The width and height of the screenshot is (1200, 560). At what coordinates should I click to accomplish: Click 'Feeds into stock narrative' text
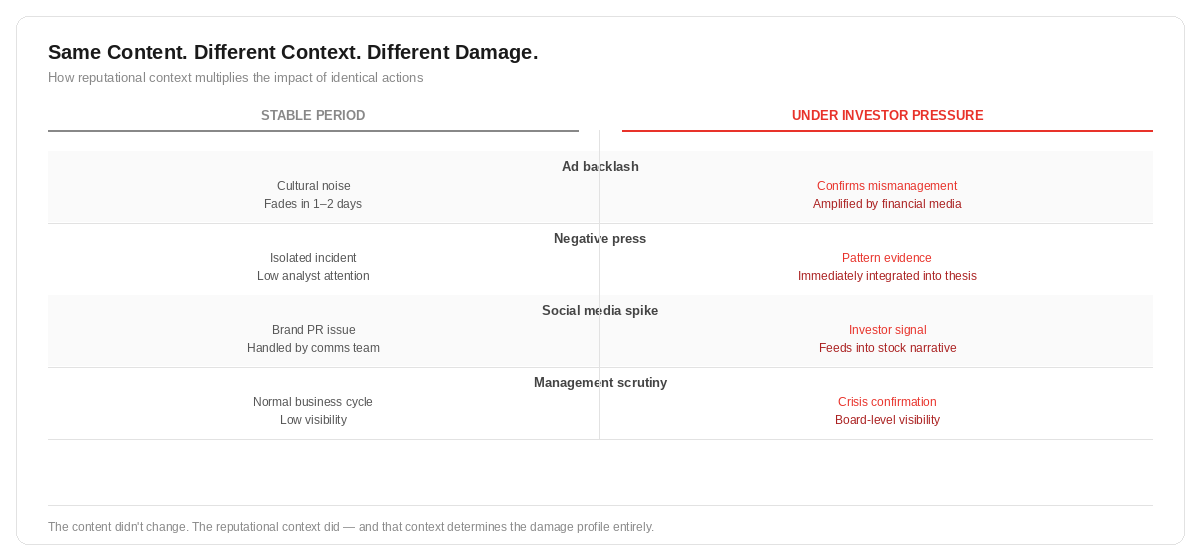pyautogui.click(x=887, y=348)
